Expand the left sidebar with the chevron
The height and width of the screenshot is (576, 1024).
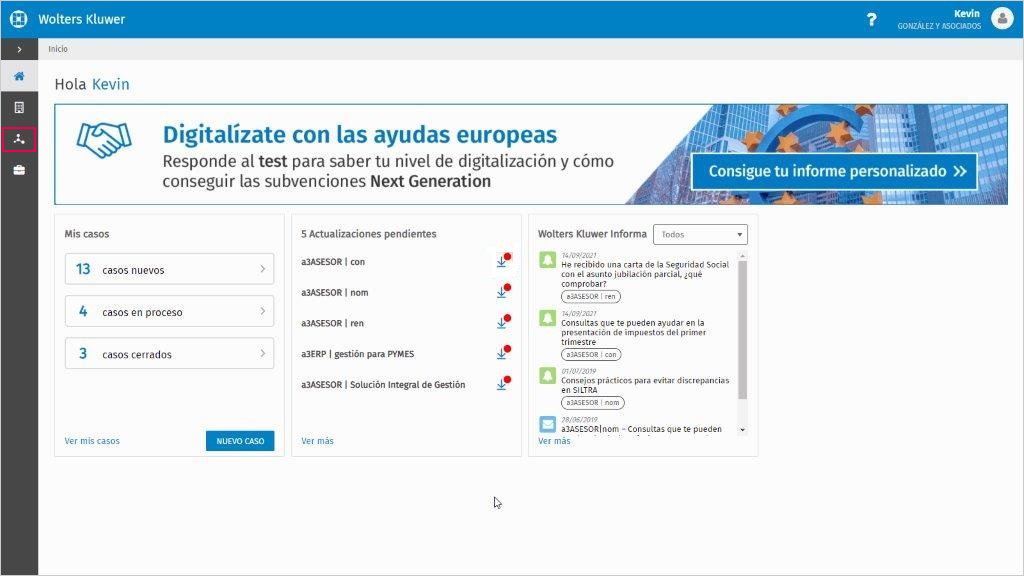click(x=19, y=49)
